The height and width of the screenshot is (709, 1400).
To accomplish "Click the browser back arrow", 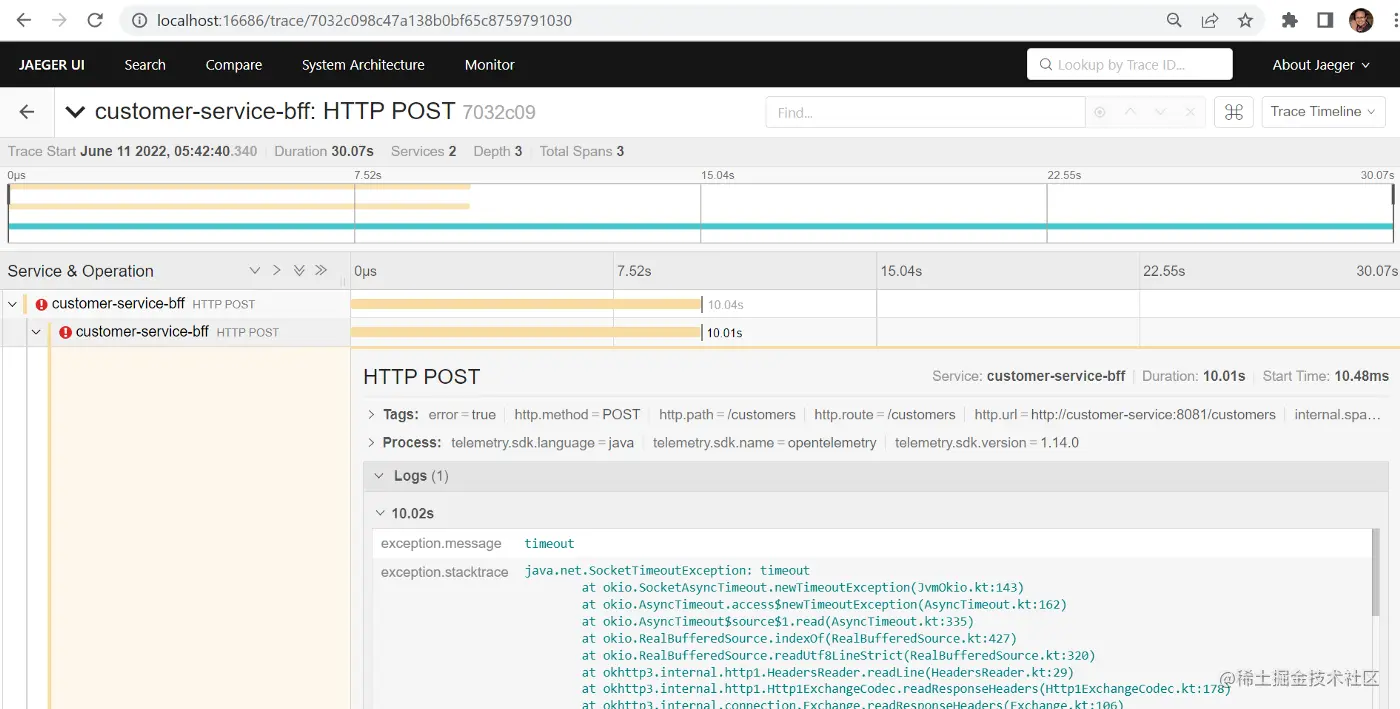I will 24,20.
